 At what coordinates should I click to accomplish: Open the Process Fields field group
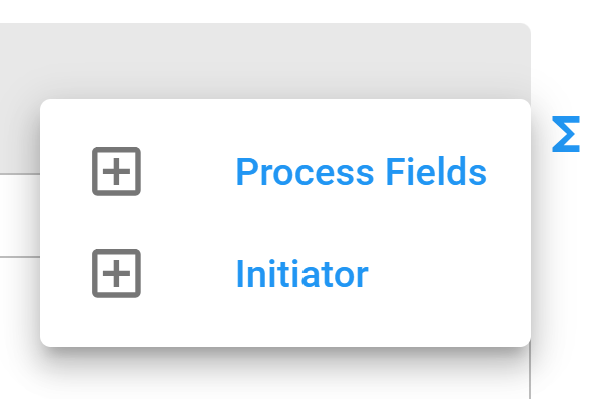point(361,172)
